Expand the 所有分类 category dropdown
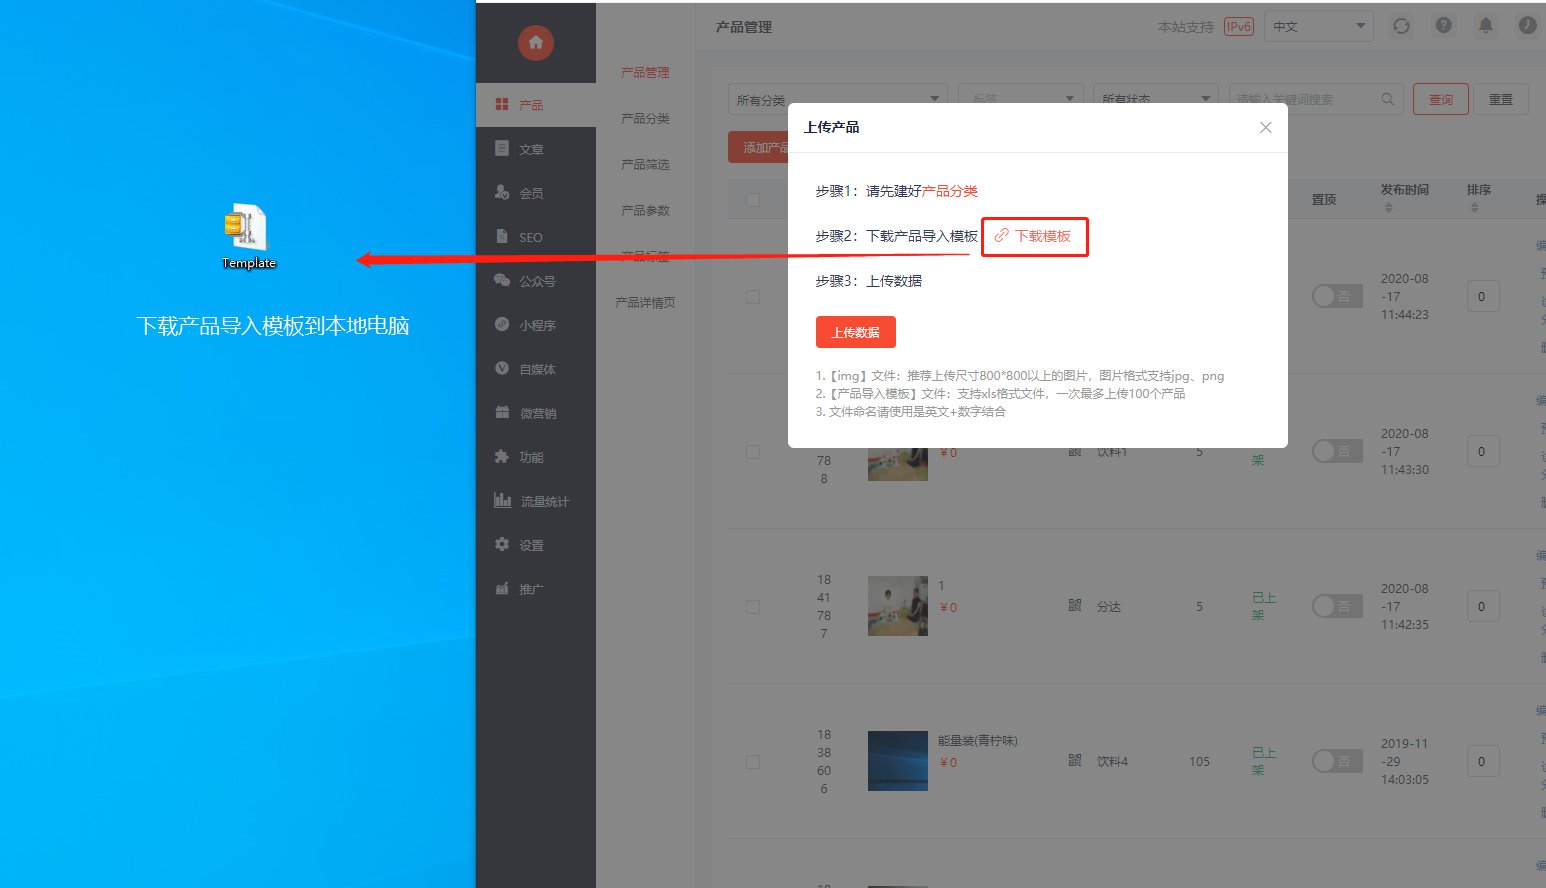 coord(837,99)
